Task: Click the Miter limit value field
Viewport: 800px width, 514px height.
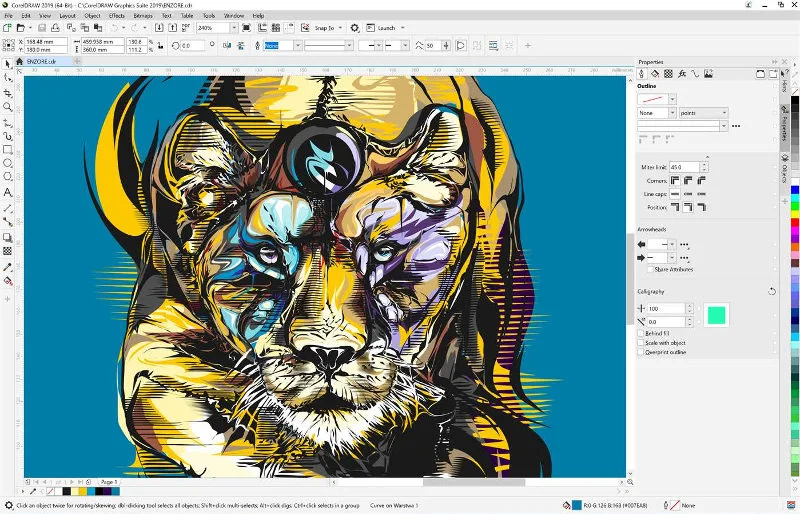Action: [684, 167]
